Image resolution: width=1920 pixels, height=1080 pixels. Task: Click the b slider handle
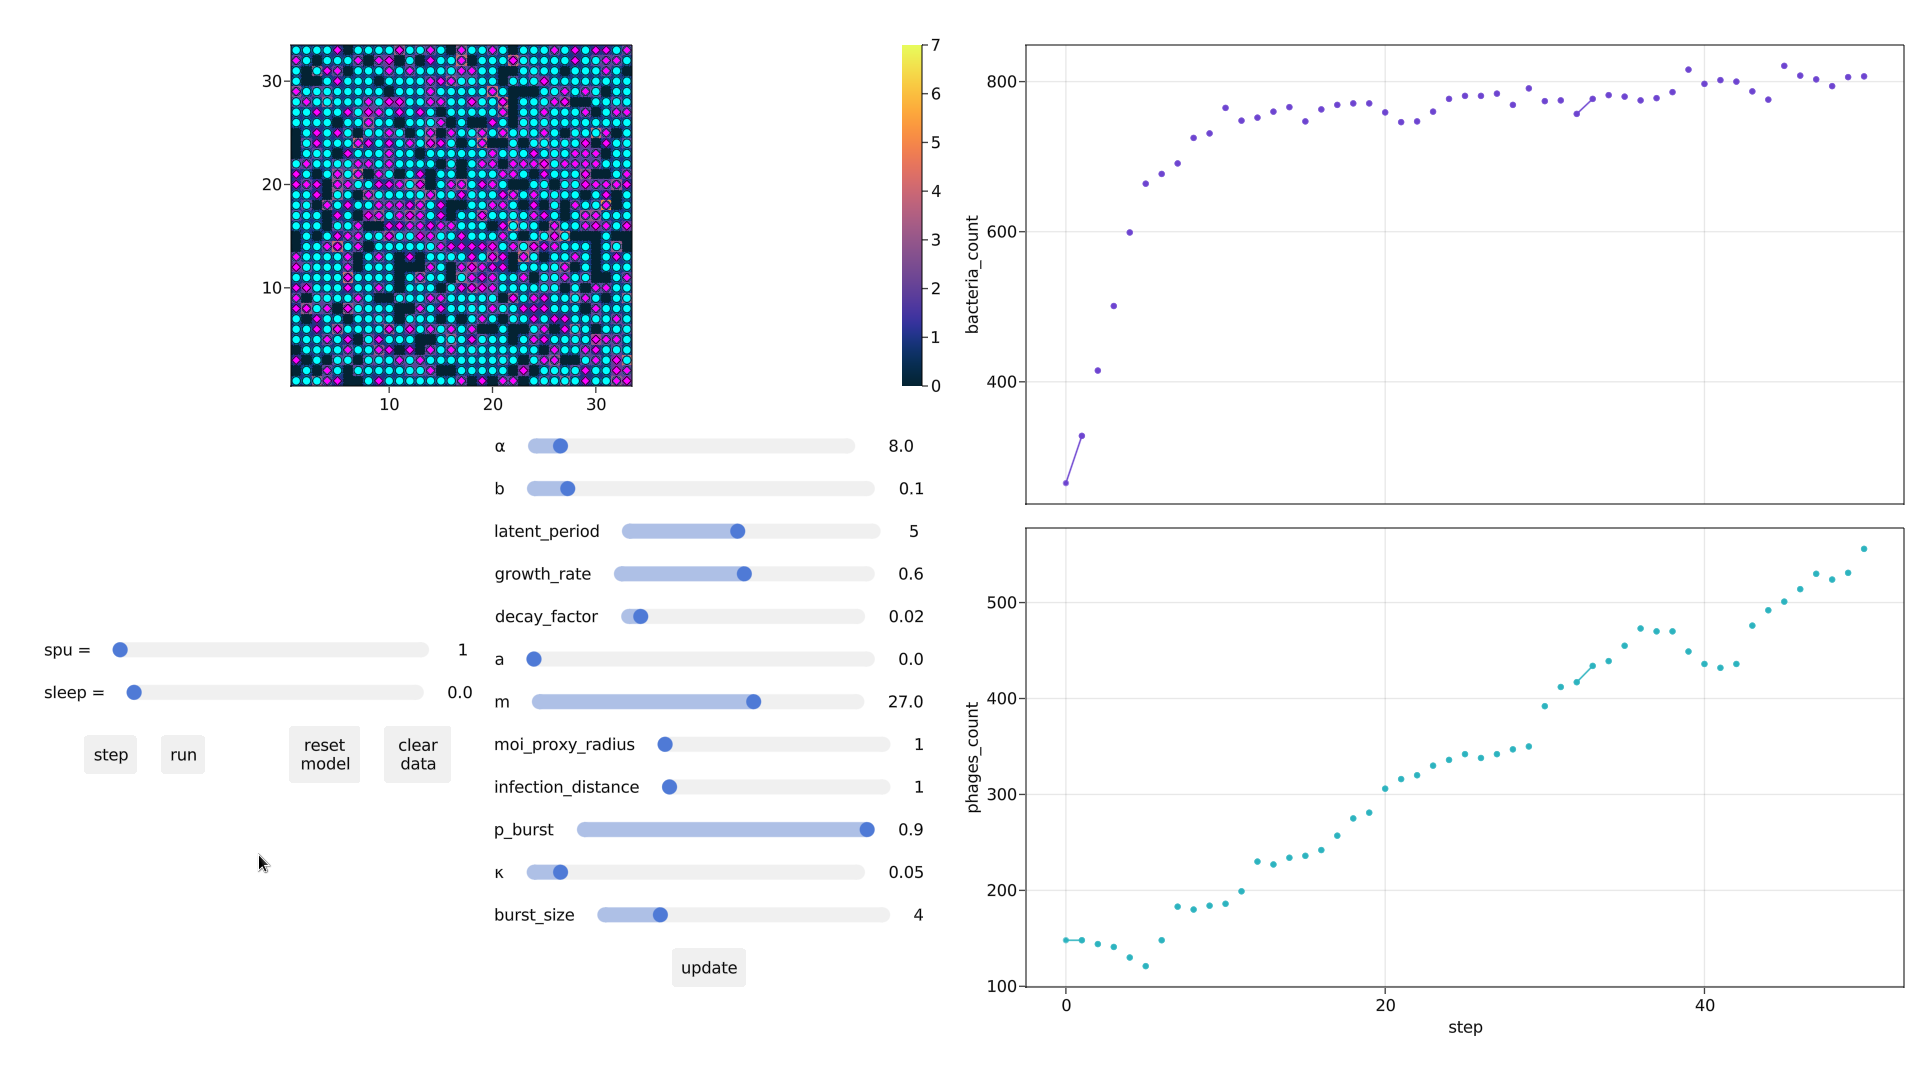coord(568,489)
